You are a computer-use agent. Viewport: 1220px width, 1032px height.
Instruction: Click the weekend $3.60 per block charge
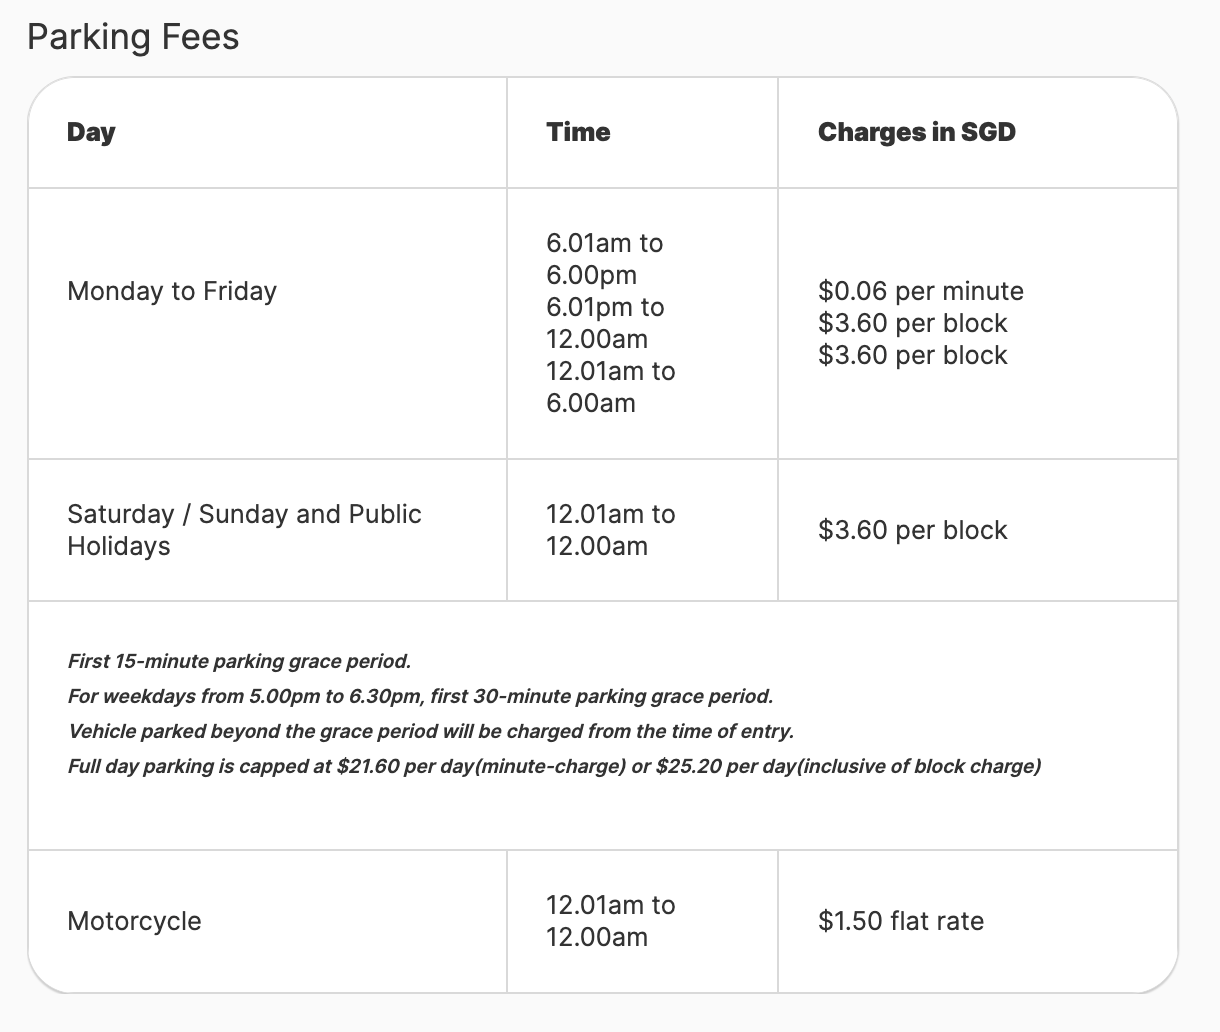pos(913,530)
